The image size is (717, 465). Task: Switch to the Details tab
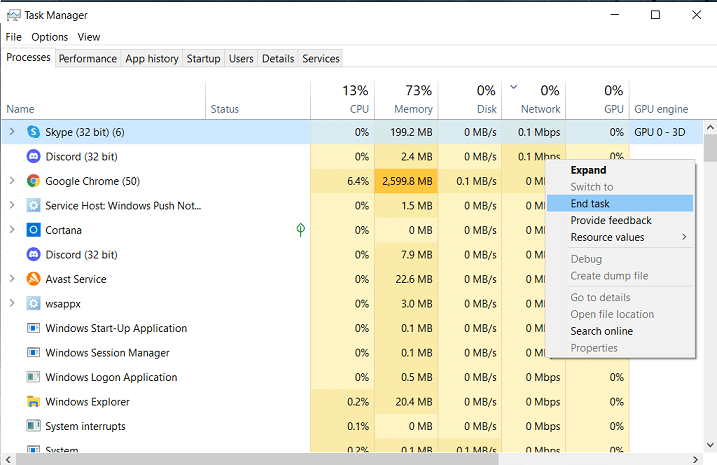[x=278, y=59]
